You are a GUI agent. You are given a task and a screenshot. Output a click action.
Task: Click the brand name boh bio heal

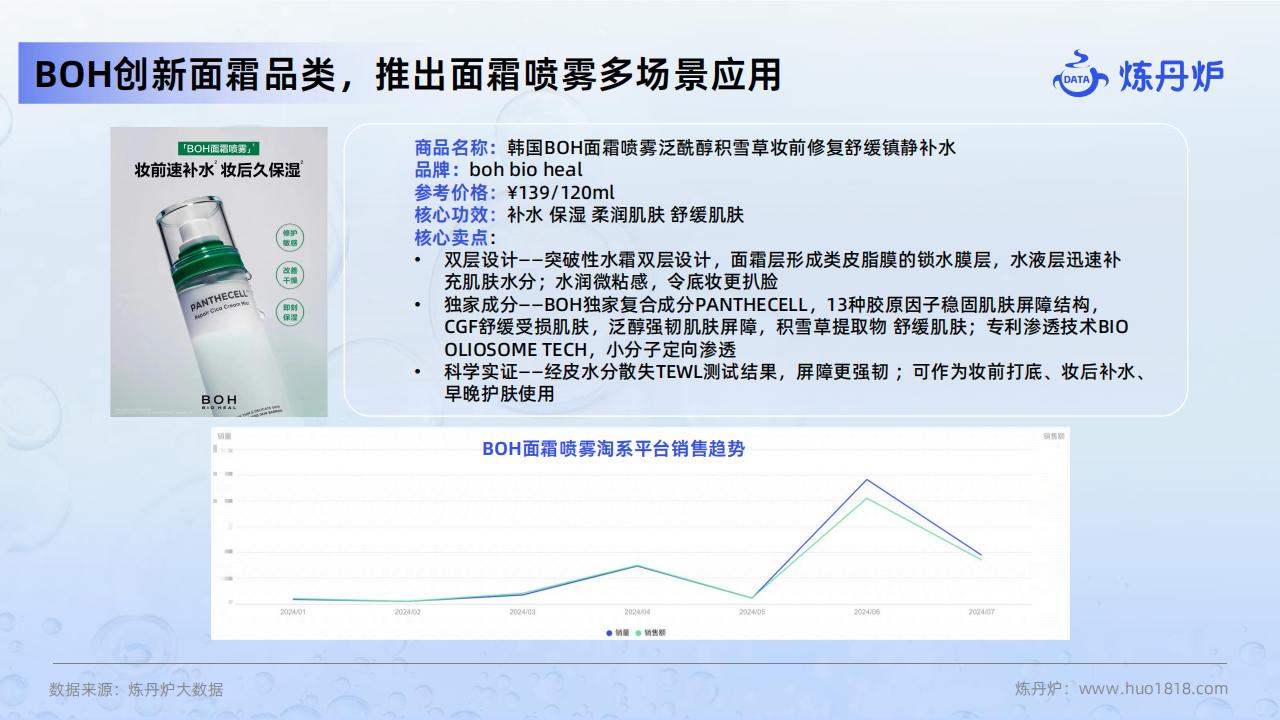(x=526, y=170)
